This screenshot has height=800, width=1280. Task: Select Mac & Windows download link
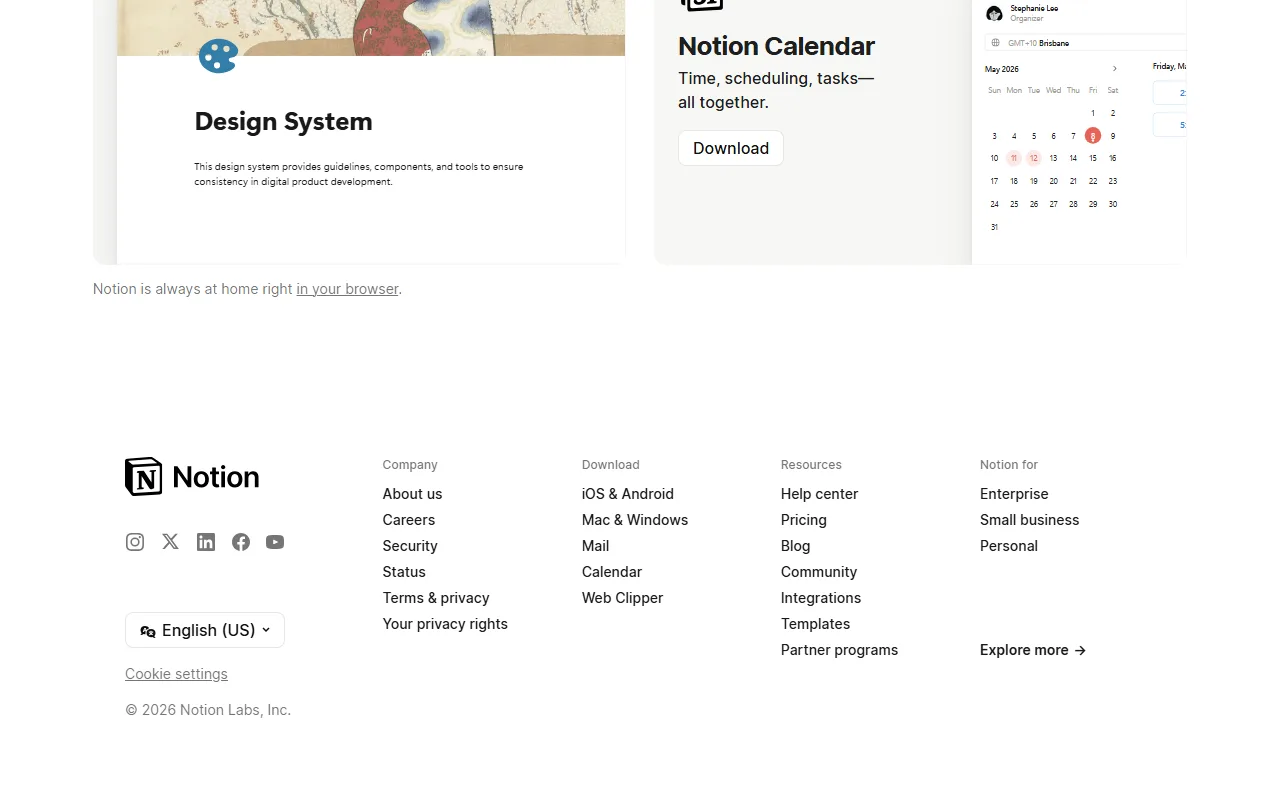635,520
